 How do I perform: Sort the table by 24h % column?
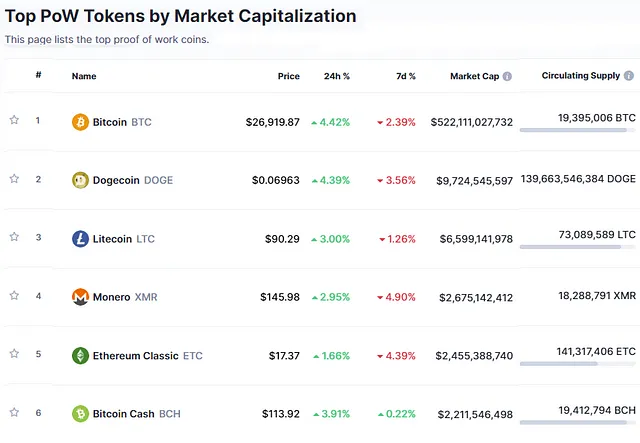tap(337, 76)
